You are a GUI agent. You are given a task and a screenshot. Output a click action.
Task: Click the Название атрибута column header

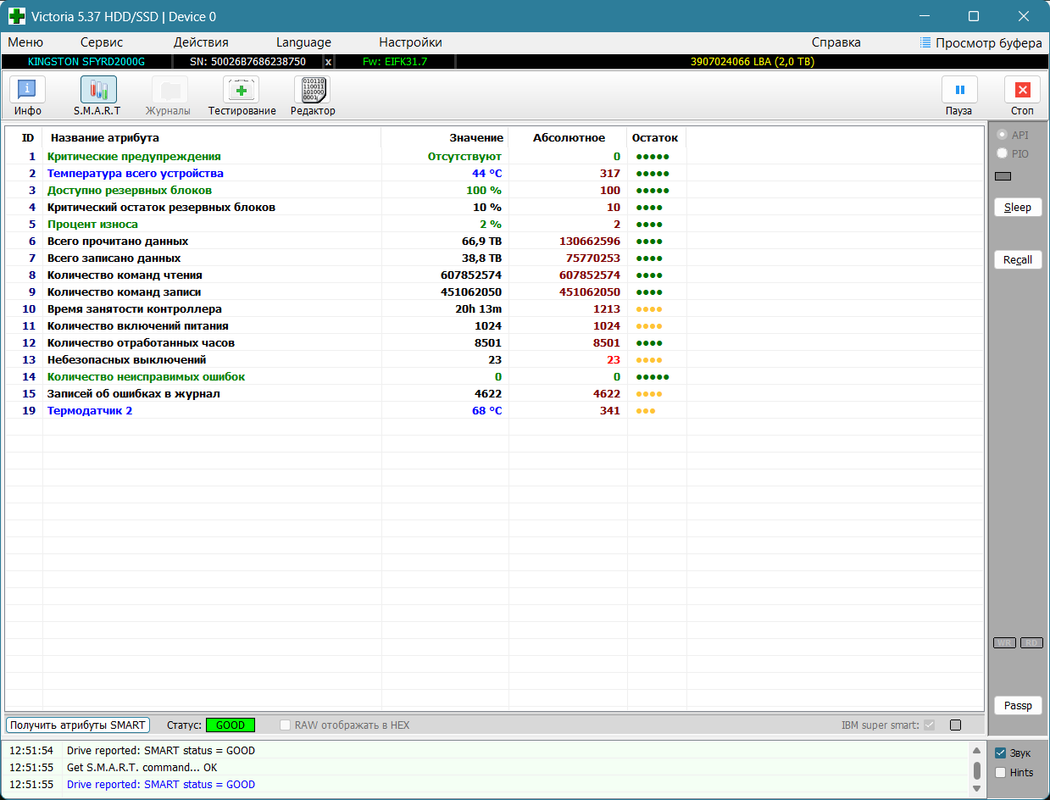[212, 138]
